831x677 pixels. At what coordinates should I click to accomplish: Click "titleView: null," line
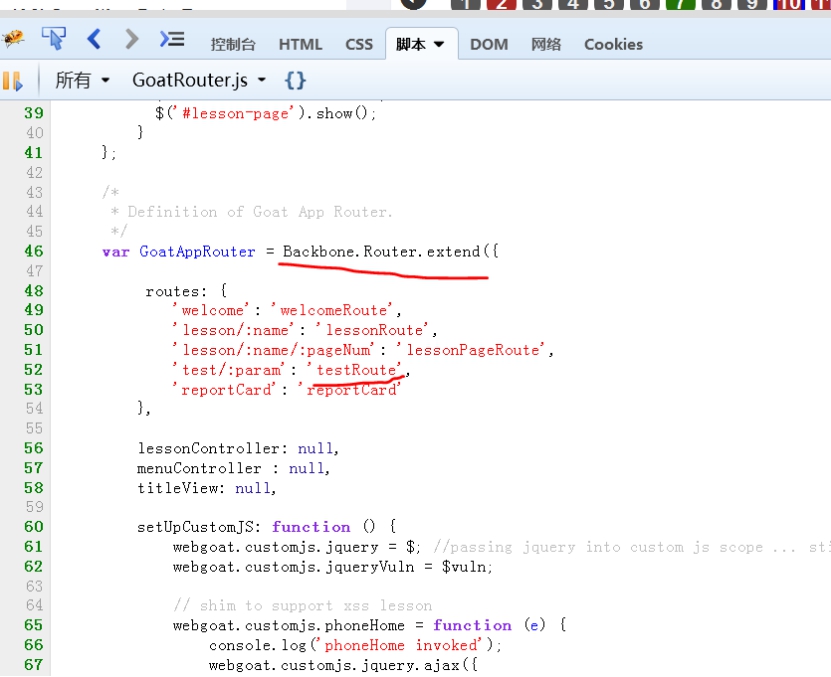(x=207, y=488)
